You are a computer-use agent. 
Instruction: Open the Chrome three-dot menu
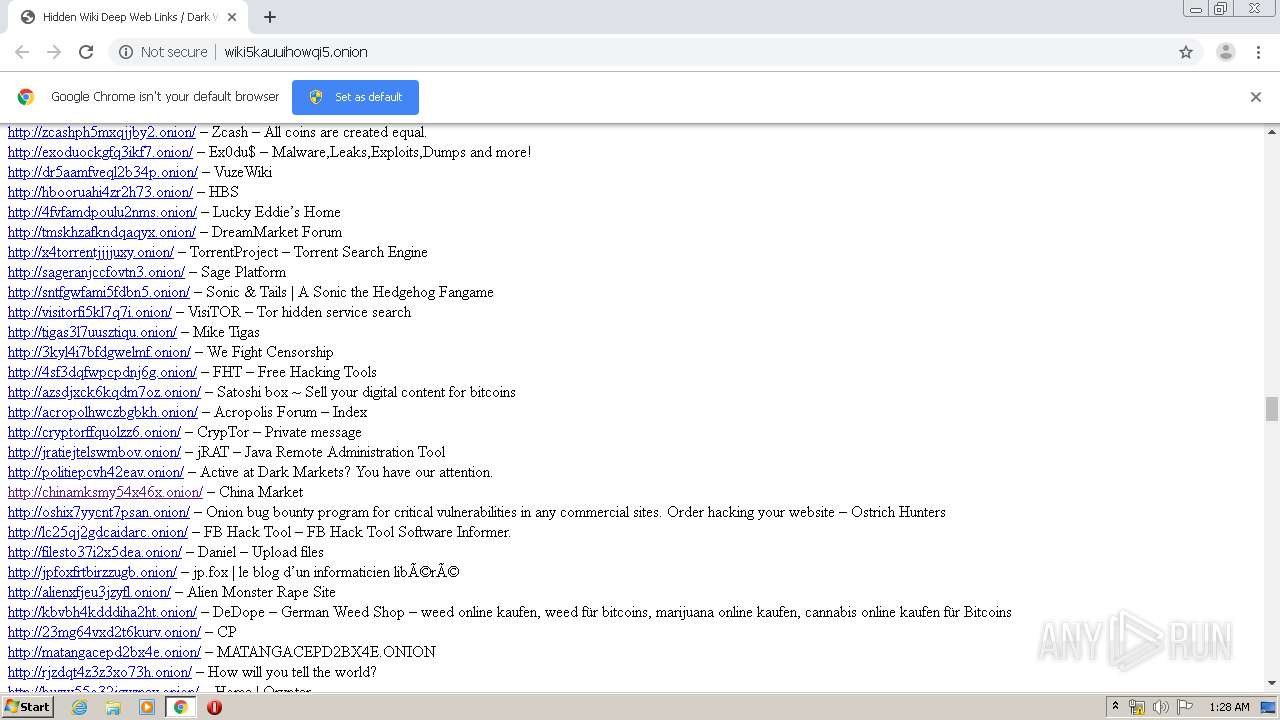[1258, 52]
